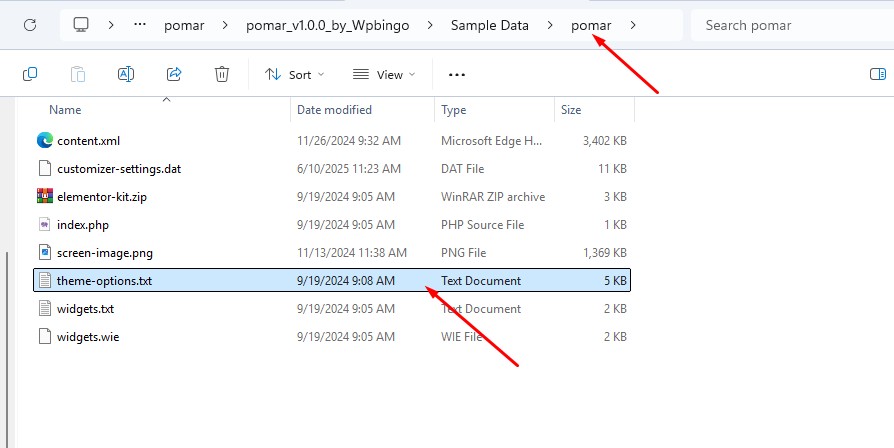This screenshot has width=894, height=448.
Task: Click the Paste toolbar icon
Action: click(x=78, y=74)
